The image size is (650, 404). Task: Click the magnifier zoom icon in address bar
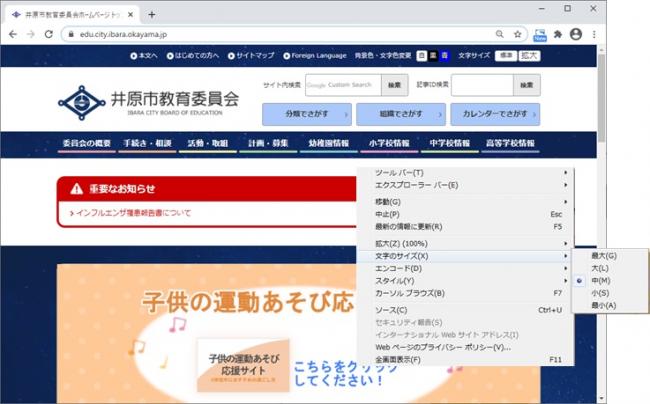coord(500,34)
